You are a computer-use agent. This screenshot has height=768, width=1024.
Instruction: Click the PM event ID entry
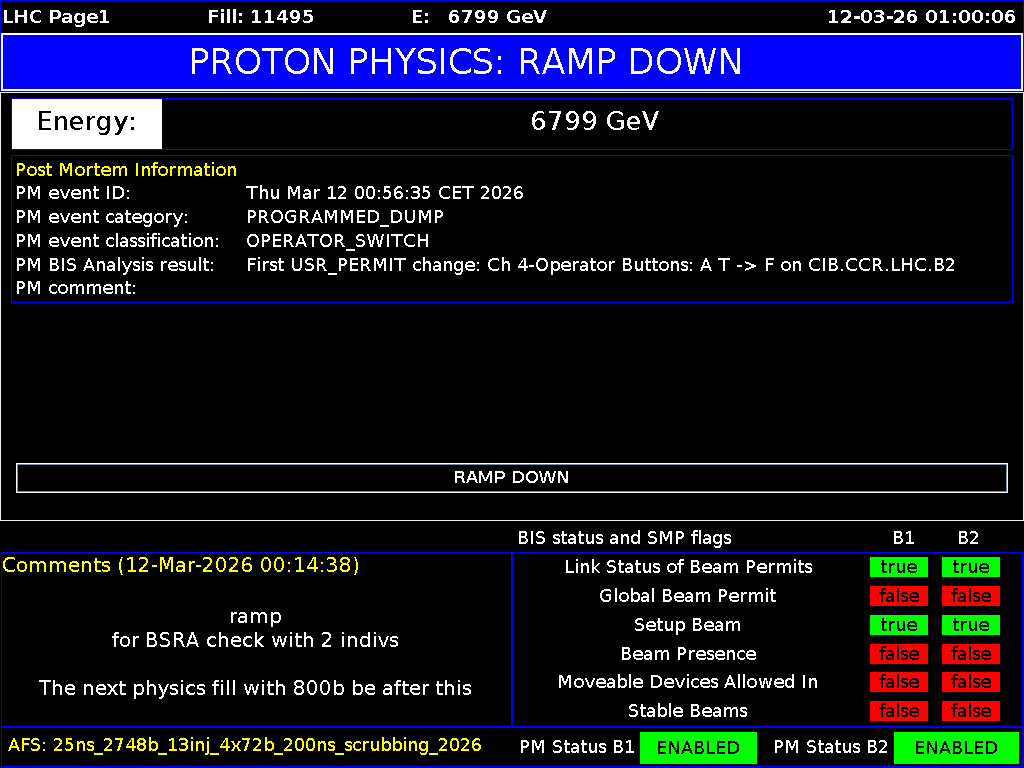(x=385, y=192)
